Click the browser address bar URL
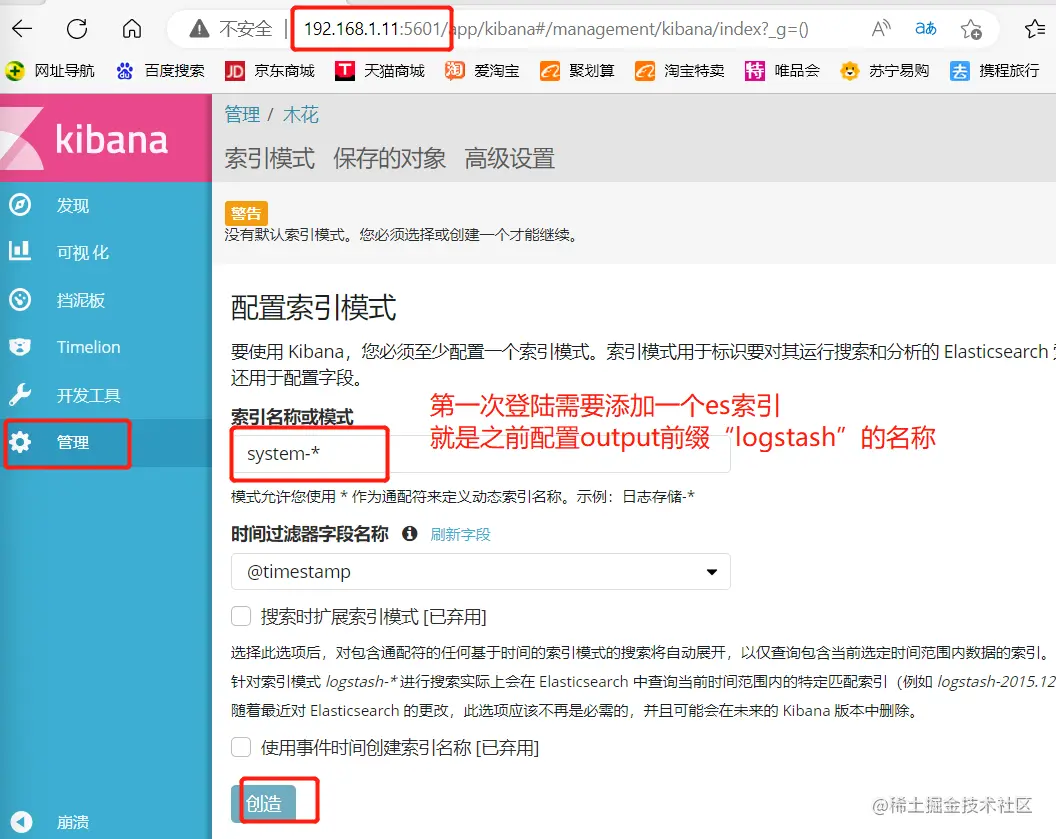 point(556,29)
